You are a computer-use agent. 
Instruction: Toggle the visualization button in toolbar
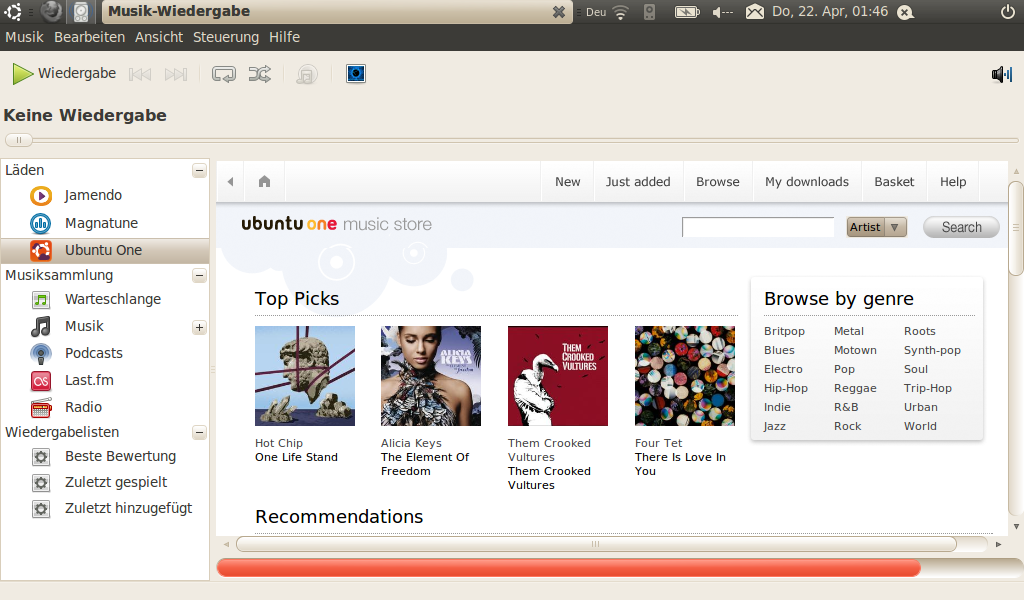pos(355,74)
